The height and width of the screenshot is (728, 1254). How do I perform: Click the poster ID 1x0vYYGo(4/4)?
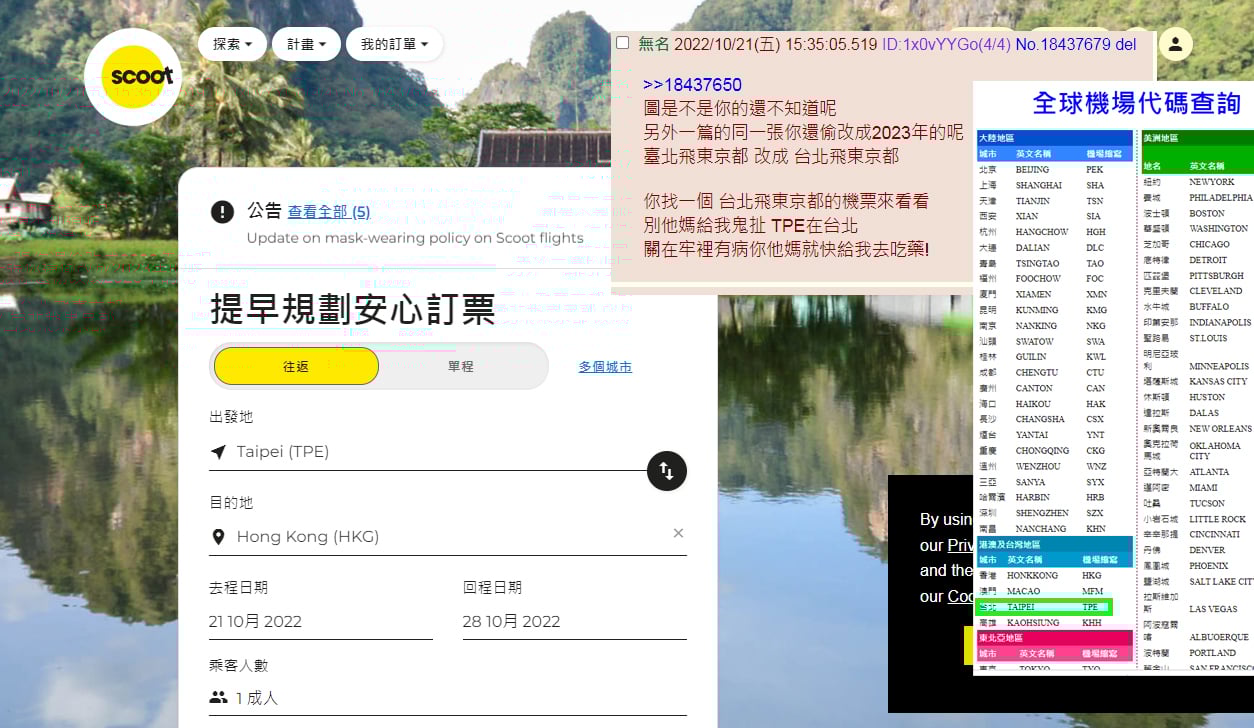946,44
